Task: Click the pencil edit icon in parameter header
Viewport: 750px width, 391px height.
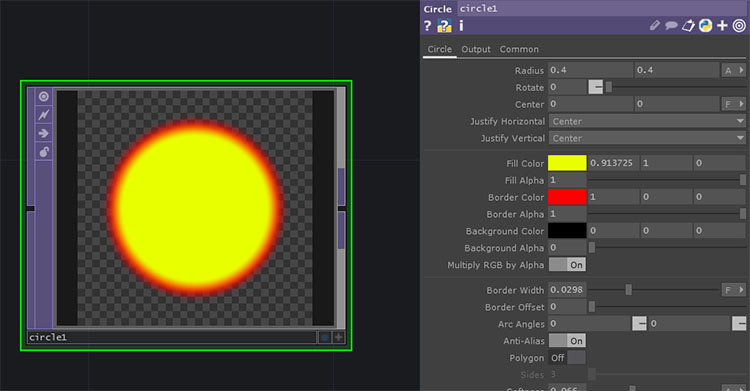Action: tap(655, 25)
